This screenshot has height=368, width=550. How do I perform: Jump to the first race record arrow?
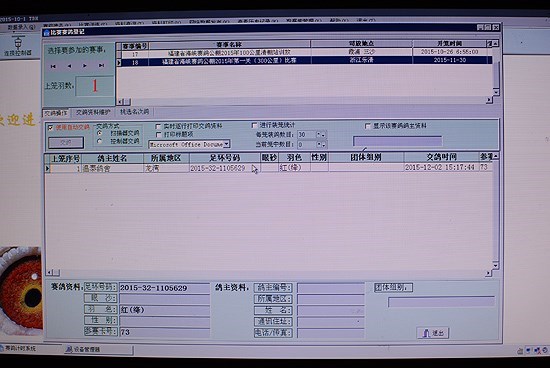(x=53, y=66)
